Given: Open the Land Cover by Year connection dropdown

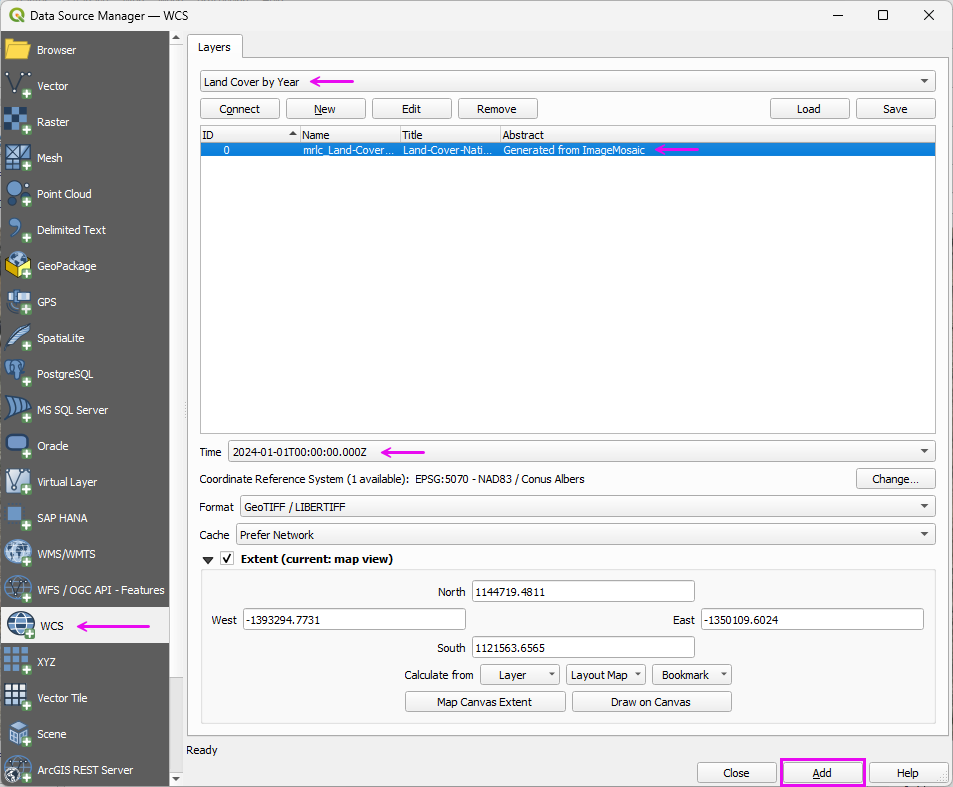Looking at the screenshot, I should (567, 82).
